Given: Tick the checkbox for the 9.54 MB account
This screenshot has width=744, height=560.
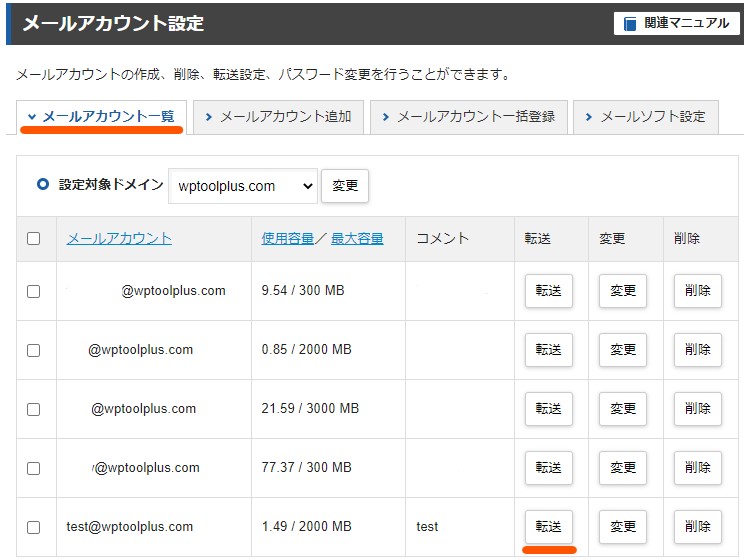Looking at the screenshot, I should 34,291.
